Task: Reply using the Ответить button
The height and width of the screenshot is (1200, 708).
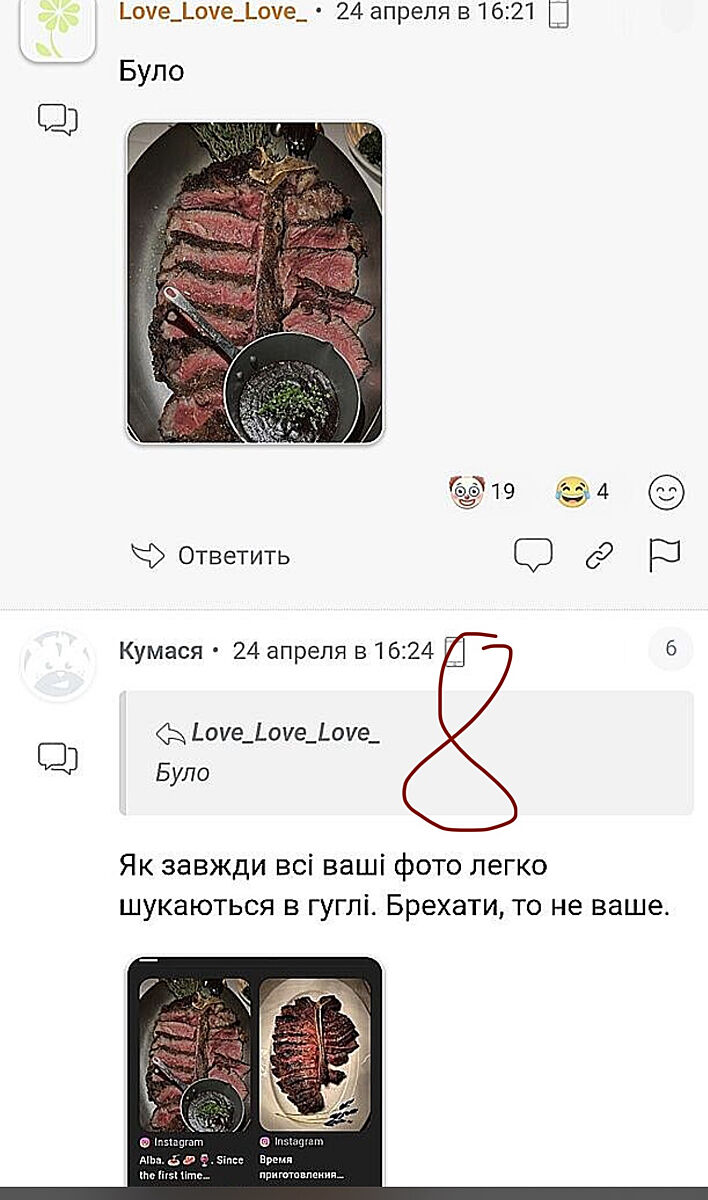Action: tap(210, 555)
